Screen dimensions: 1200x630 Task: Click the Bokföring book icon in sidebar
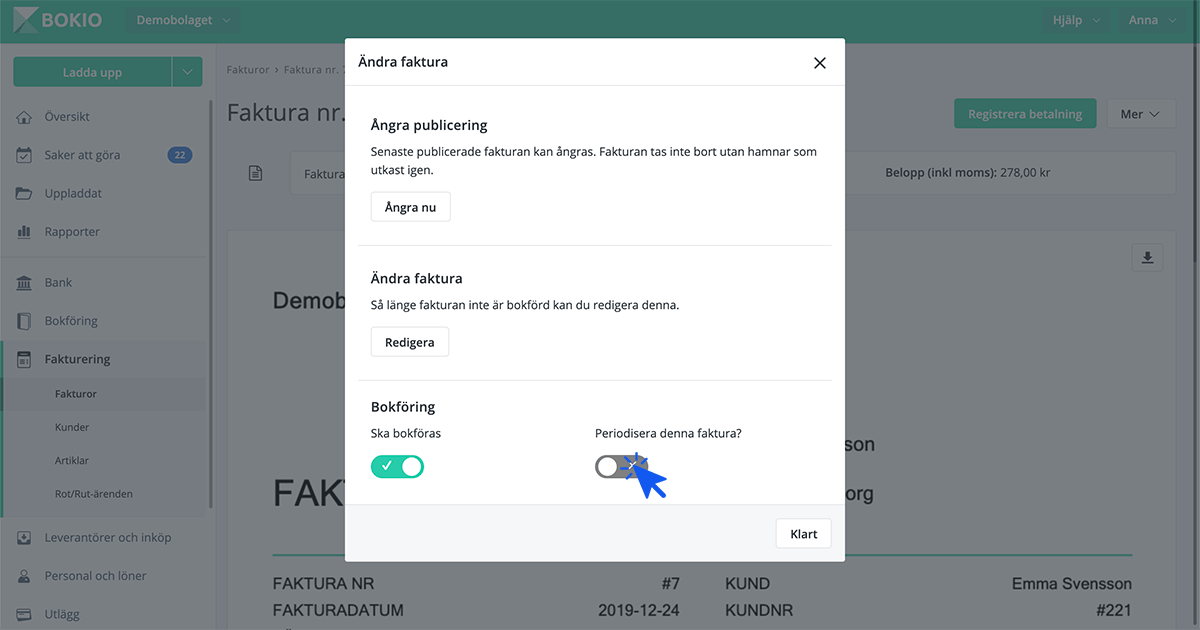25,321
